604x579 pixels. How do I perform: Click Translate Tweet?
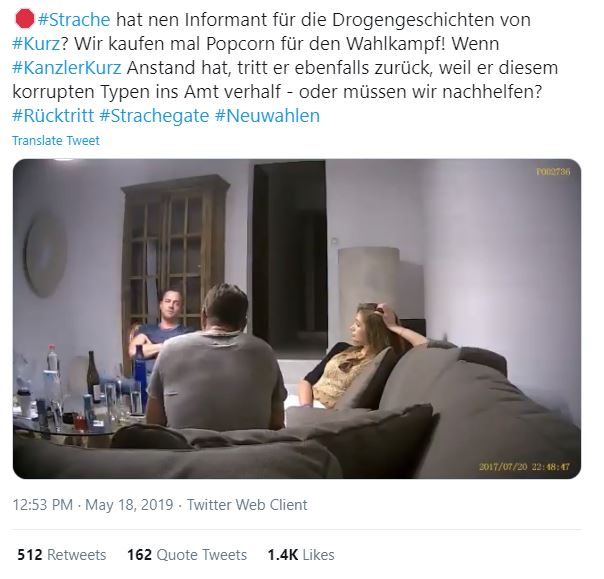[x=56, y=140]
